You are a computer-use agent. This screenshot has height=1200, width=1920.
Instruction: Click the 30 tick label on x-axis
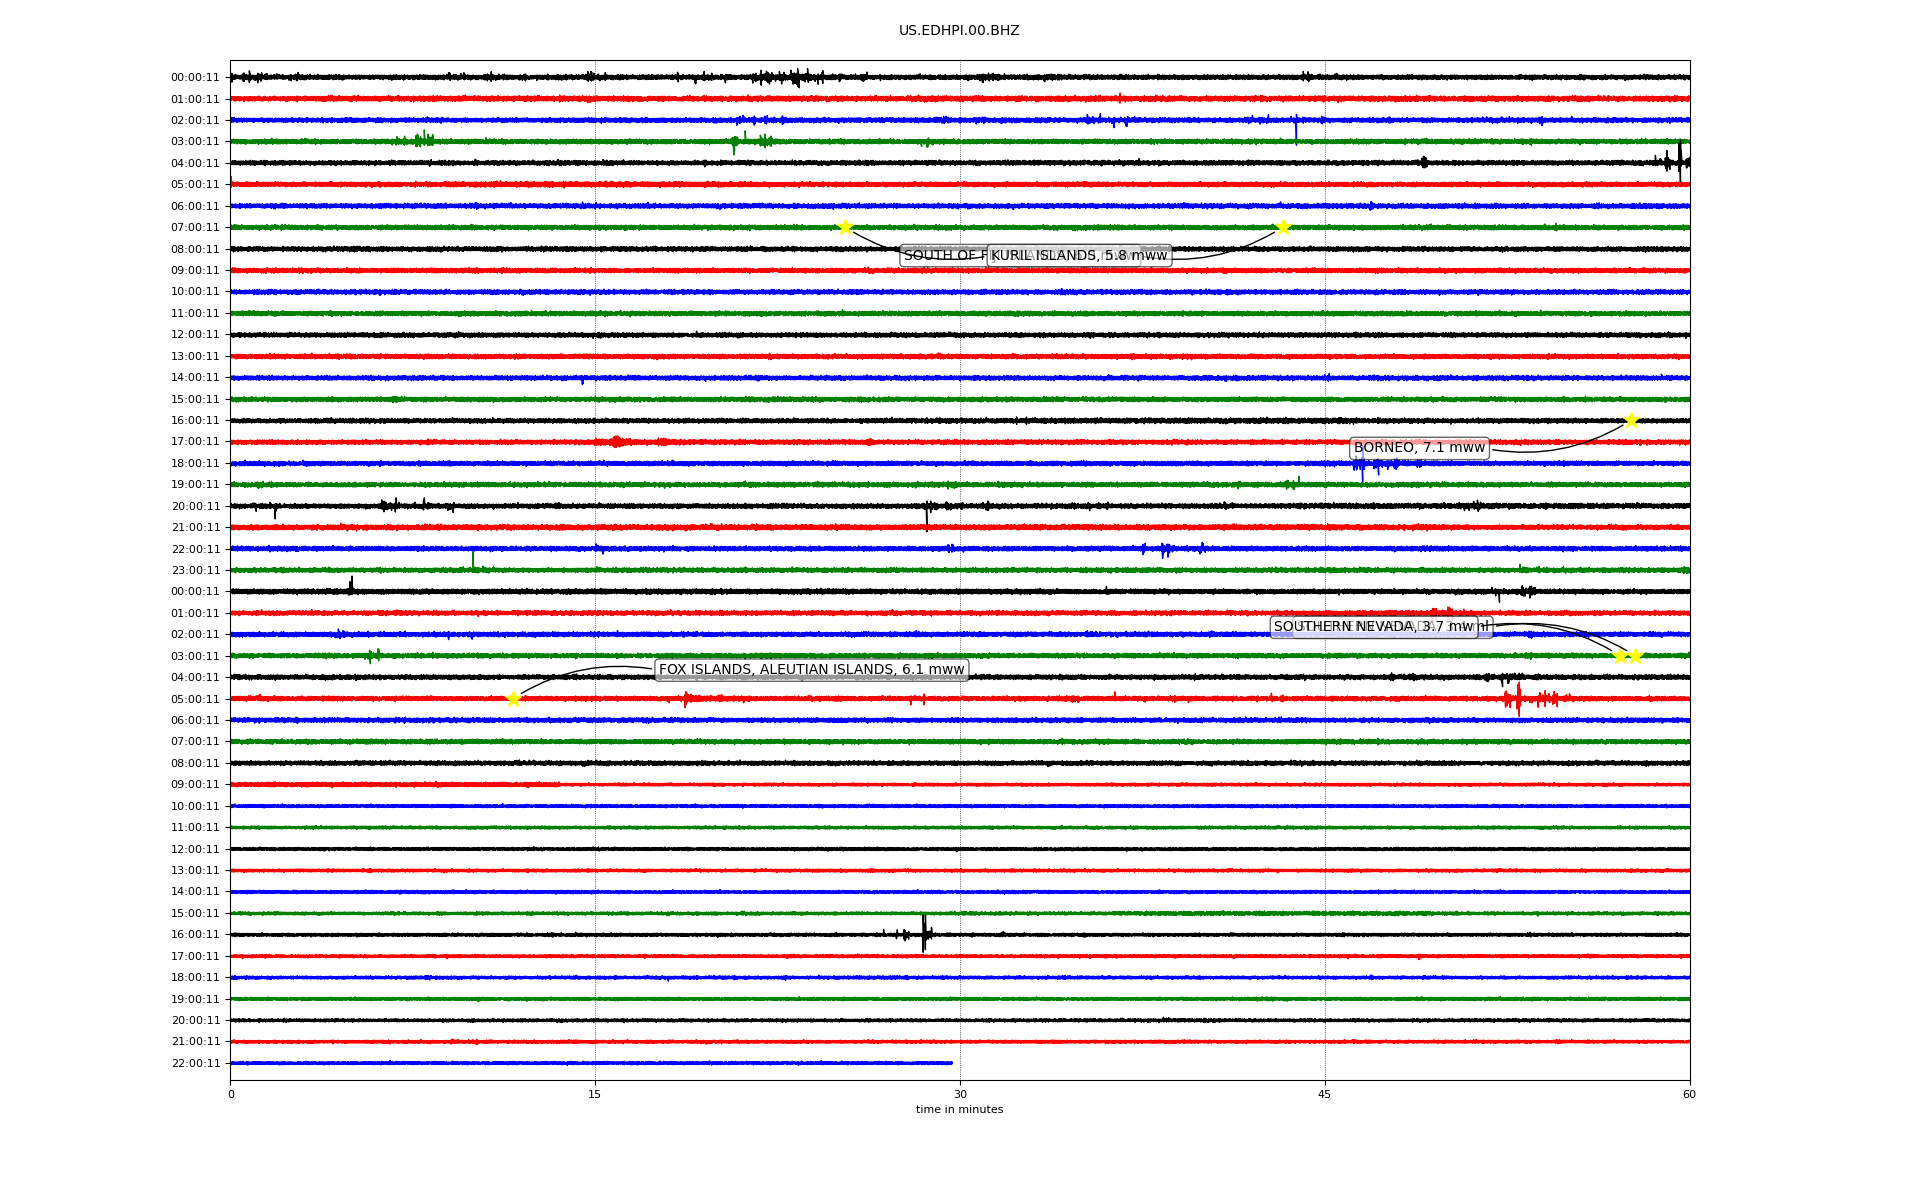click(960, 1094)
